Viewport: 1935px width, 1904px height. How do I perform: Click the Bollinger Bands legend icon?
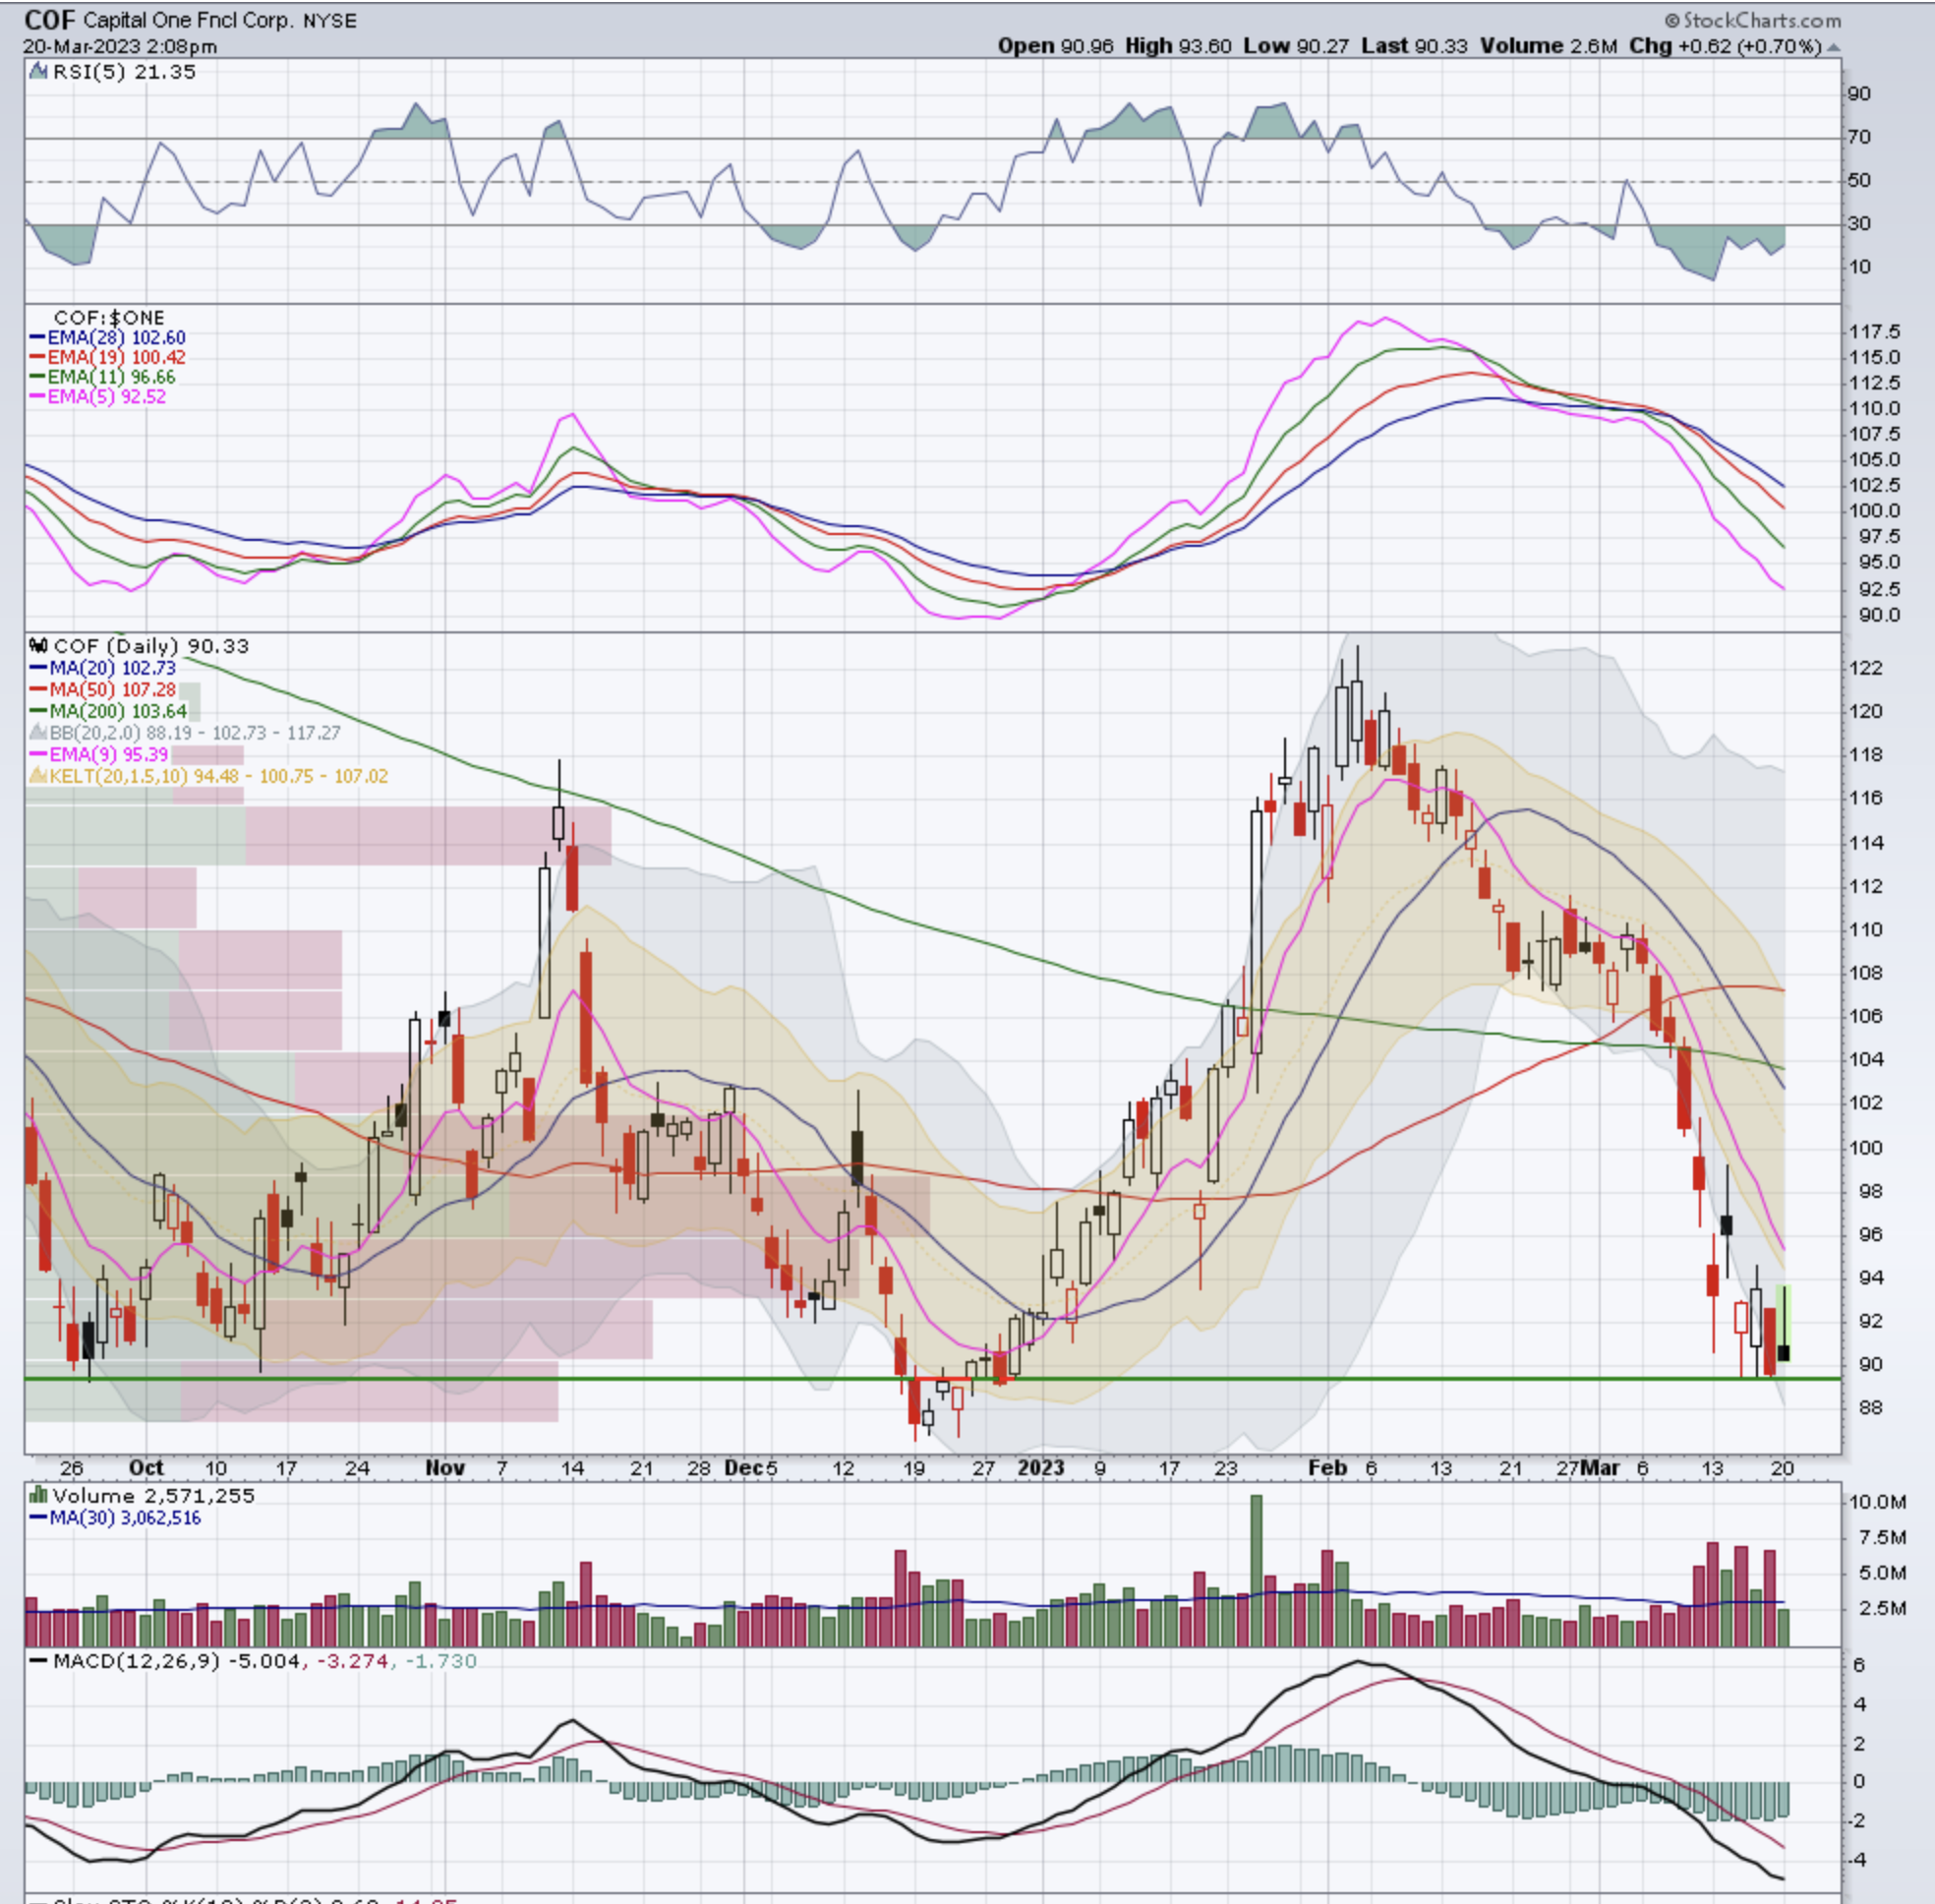[x=39, y=733]
